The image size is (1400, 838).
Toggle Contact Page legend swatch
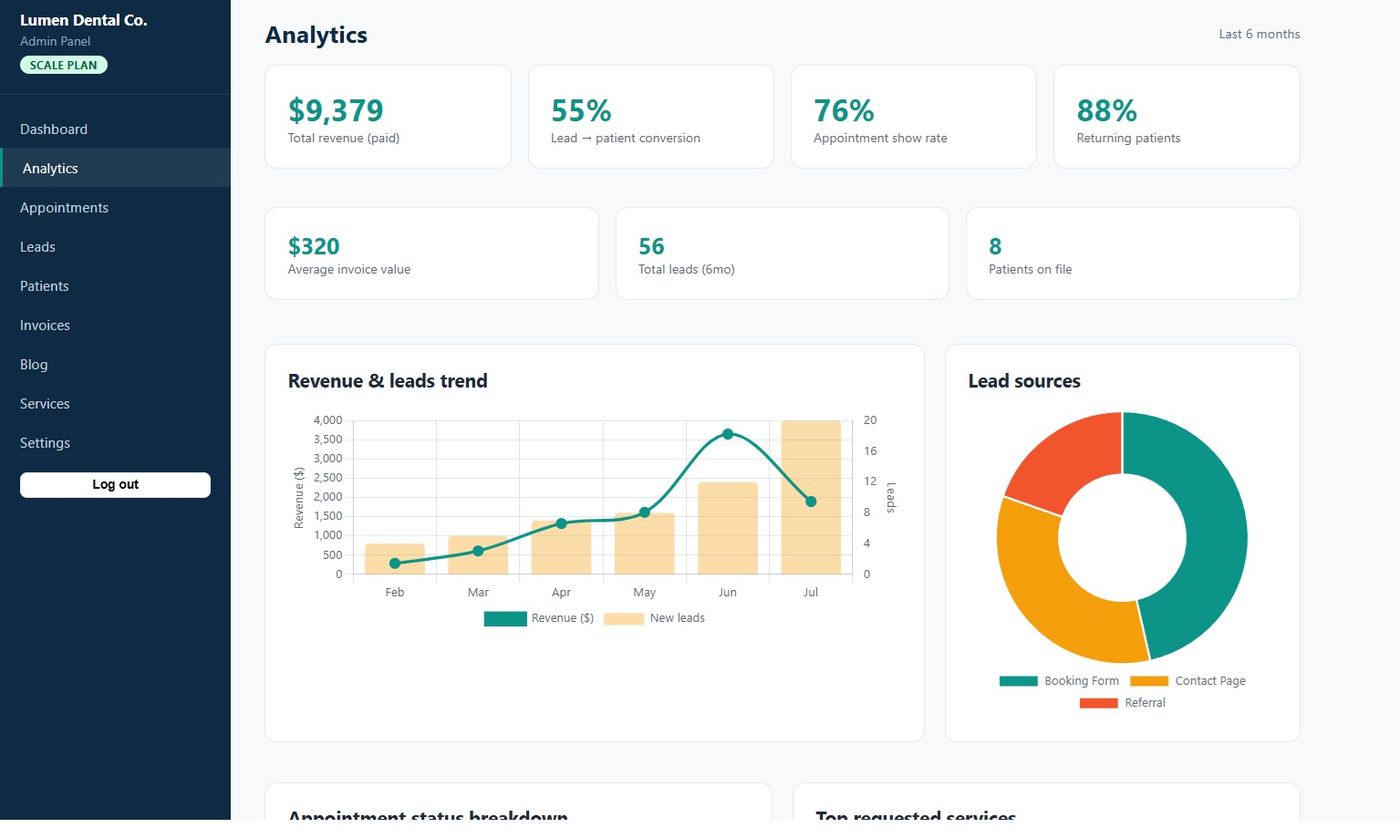[x=1149, y=681]
